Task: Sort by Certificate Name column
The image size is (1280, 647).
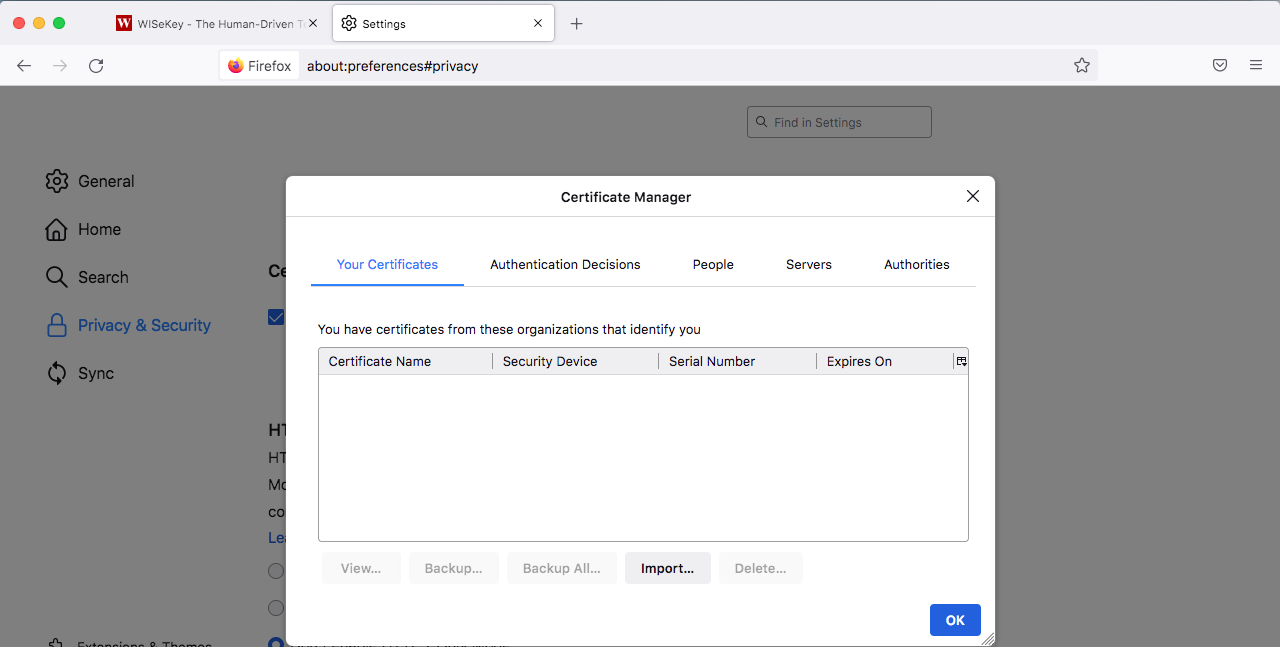Action: pyautogui.click(x=405, y=361)
